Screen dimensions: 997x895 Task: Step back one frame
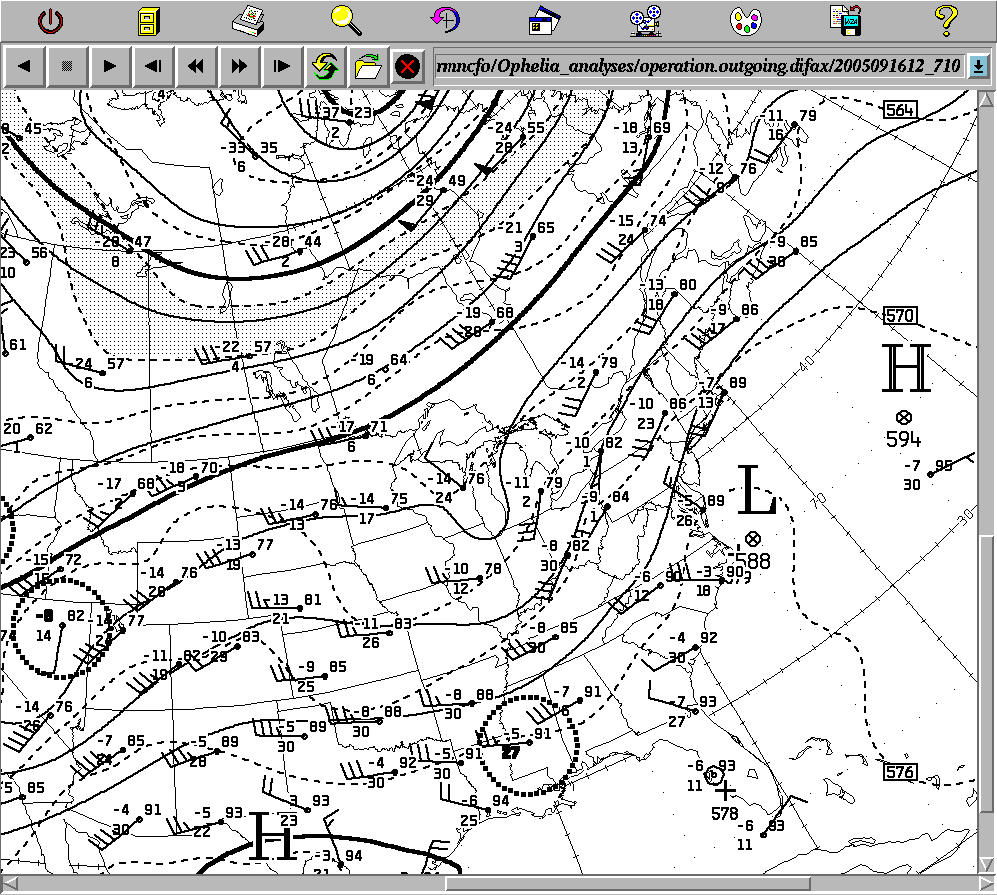153,67
